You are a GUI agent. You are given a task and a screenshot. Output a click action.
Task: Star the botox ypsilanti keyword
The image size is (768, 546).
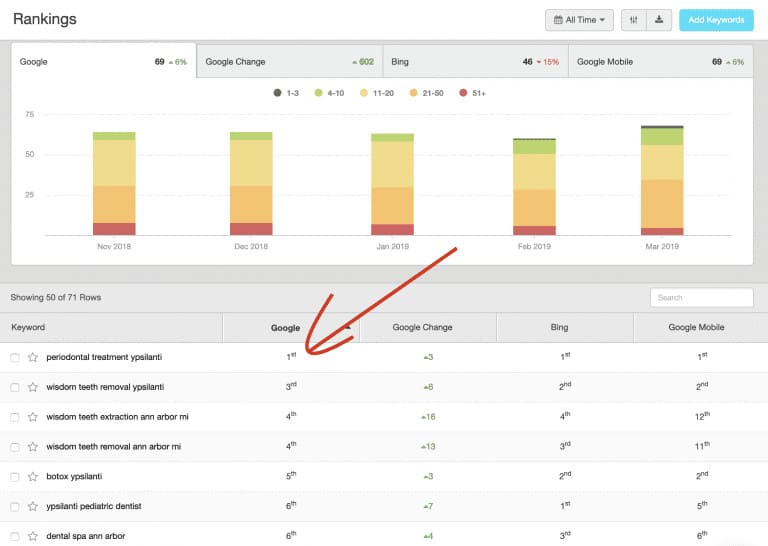click(x=33, y=476)
